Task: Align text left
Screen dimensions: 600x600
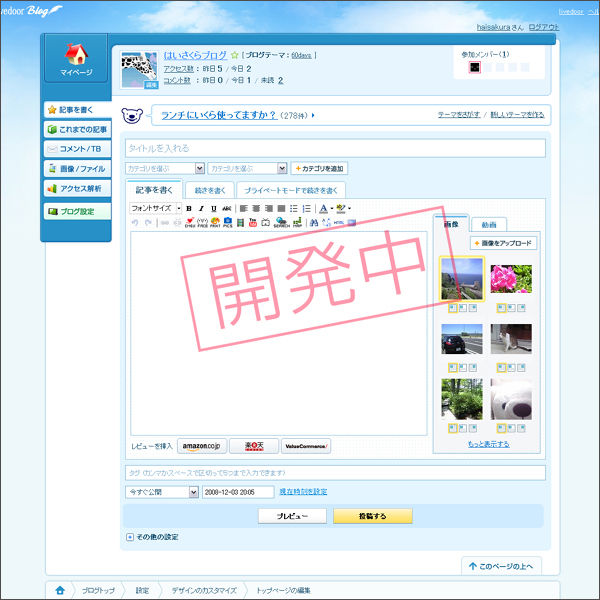Action: 244,209
